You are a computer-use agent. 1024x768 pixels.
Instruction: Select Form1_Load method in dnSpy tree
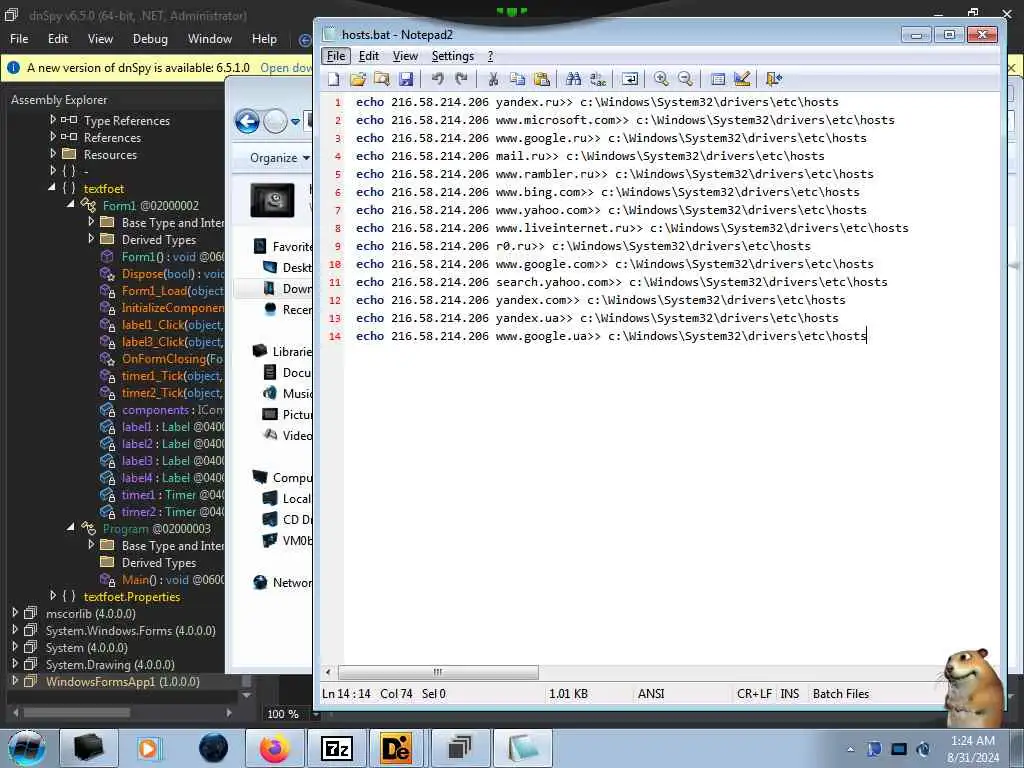172,291
